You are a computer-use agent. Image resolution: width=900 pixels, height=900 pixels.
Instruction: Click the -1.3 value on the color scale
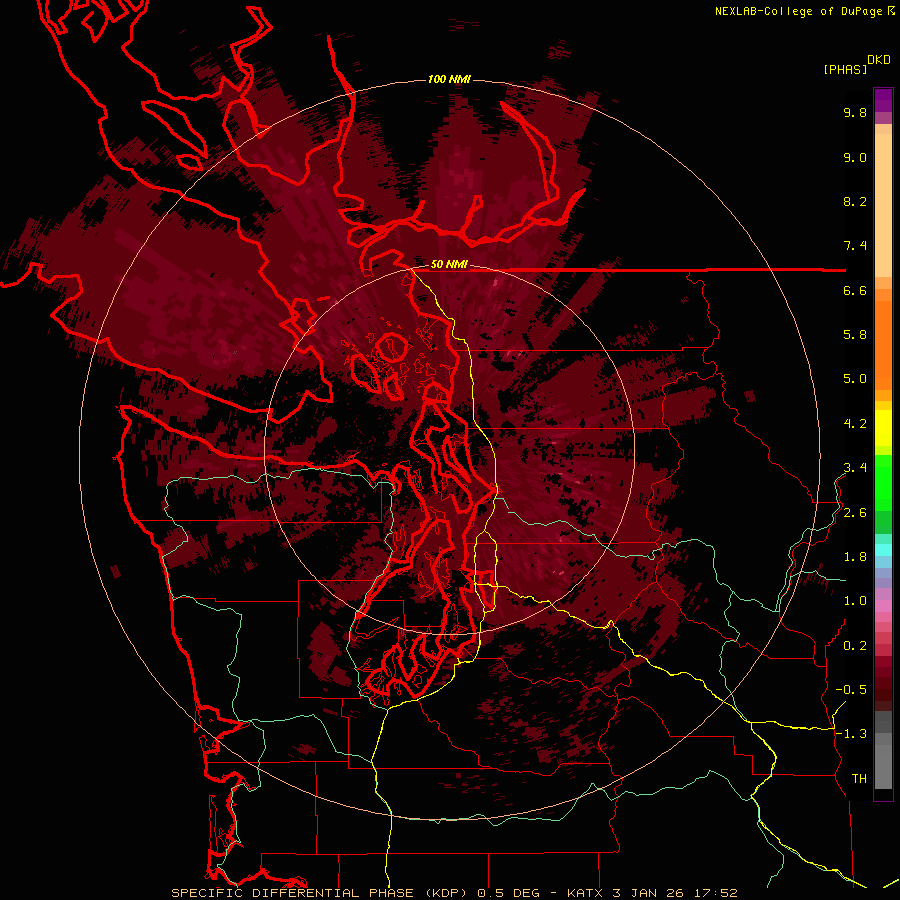click(851, 734)
